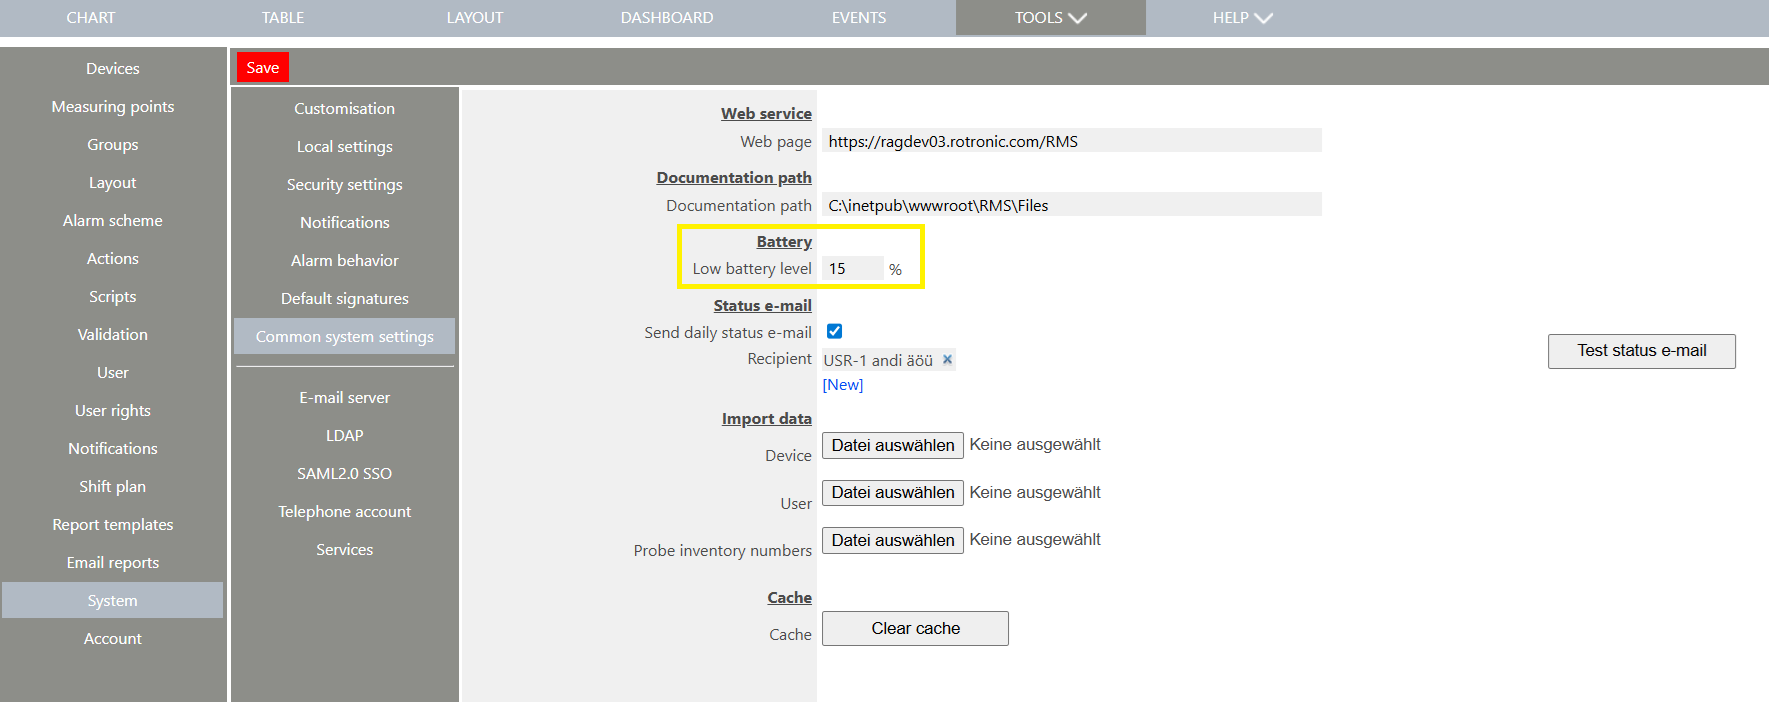Open the EVENTS tab
This screenshot has height=726, width=1769.
click(859, 18)
